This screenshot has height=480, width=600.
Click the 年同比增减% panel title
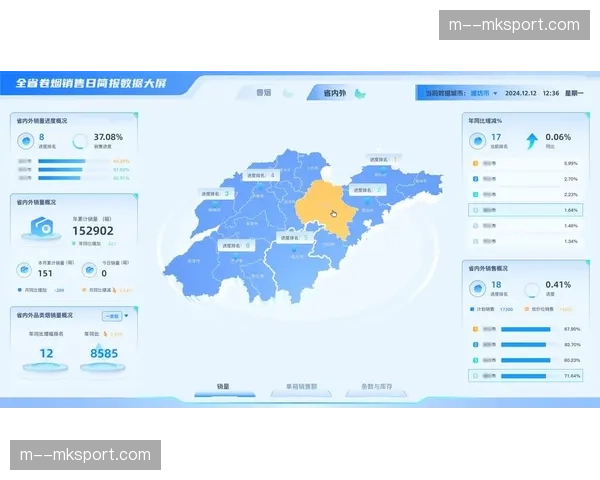pos(485,121)
